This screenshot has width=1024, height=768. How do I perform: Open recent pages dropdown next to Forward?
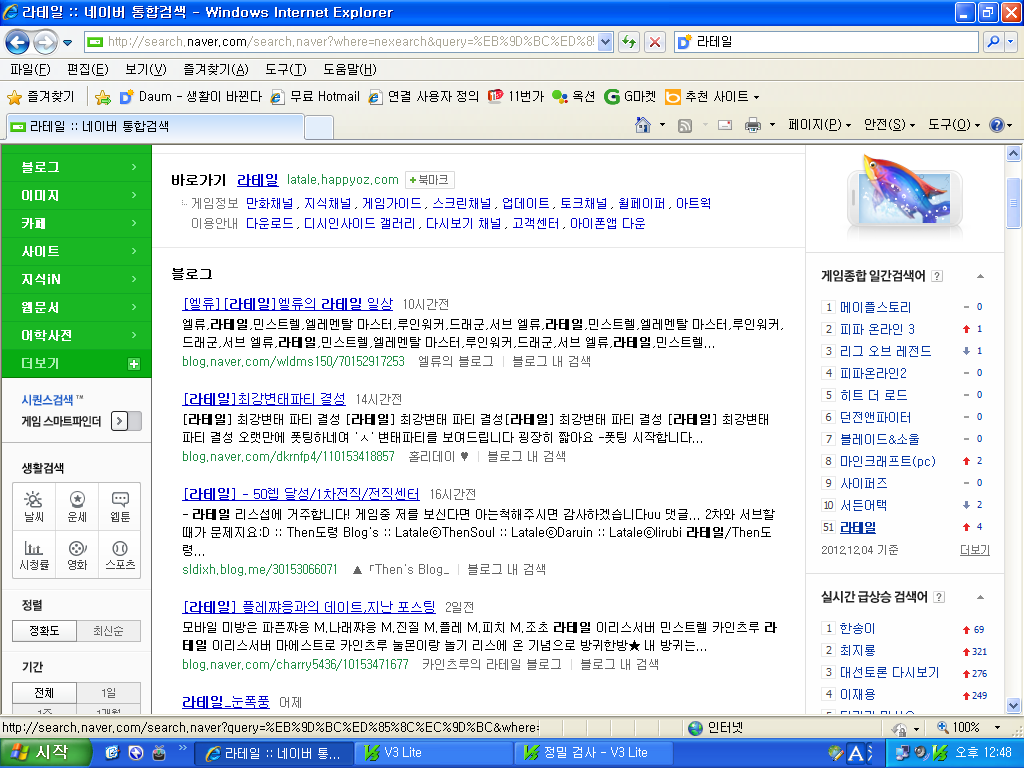[67, 43]
